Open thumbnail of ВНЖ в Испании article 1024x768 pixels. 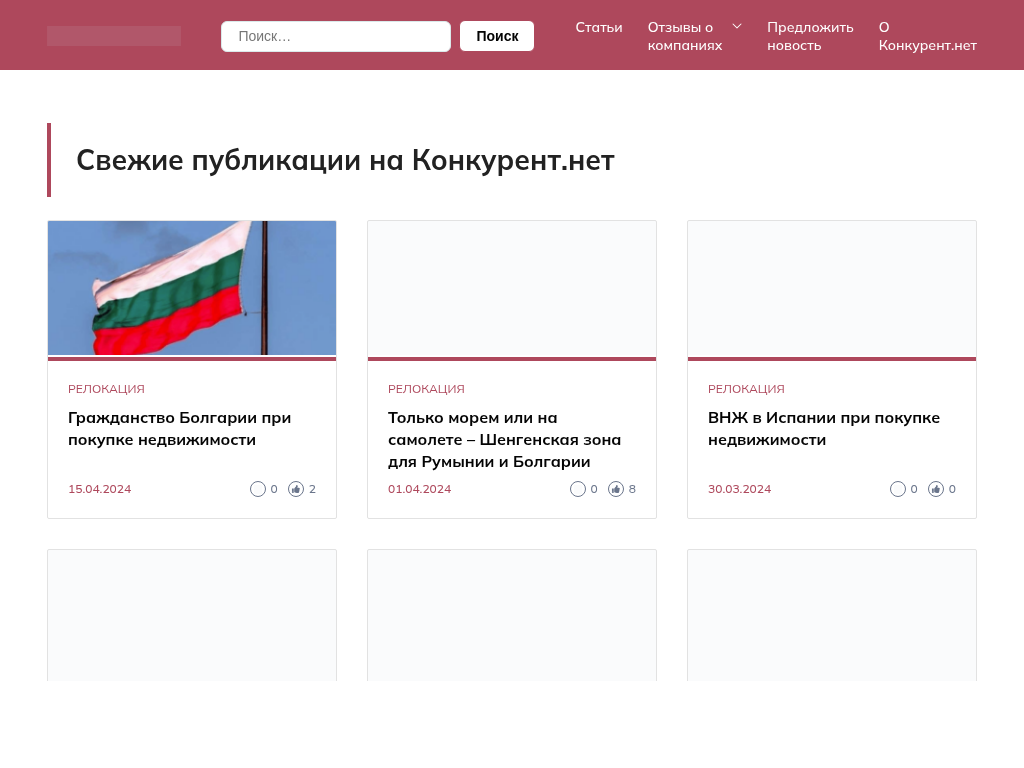click(832, 289)
